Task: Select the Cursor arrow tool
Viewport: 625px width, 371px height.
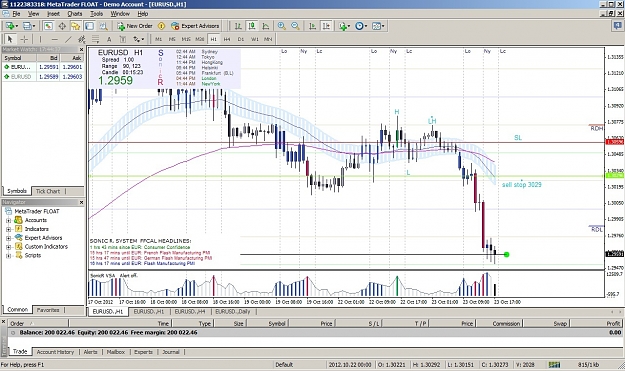Action: (10, 39)
